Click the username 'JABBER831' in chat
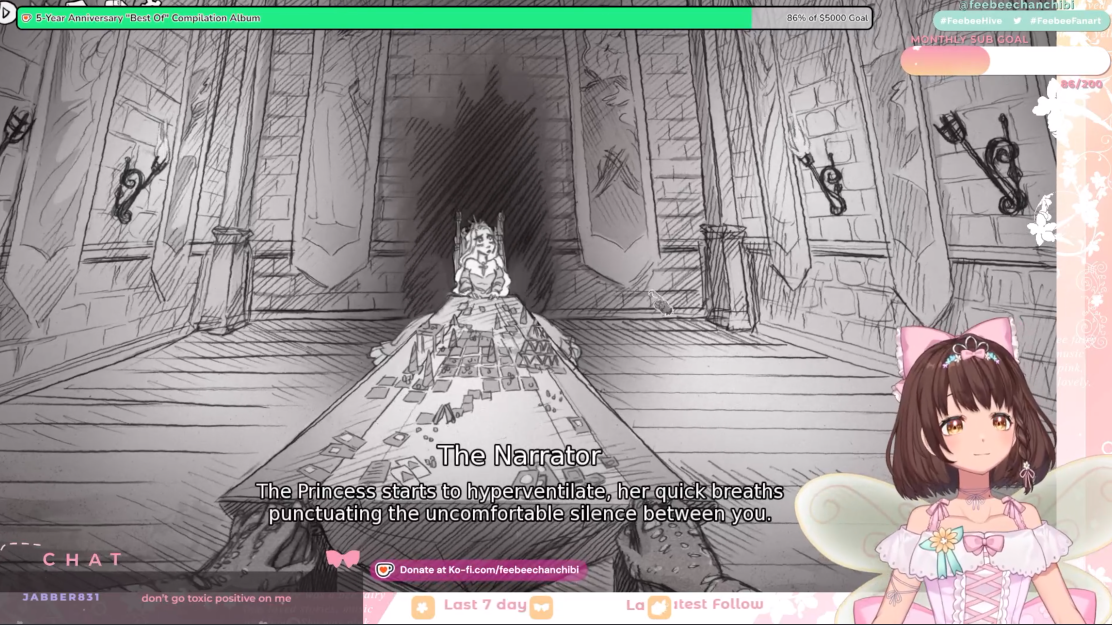This screenshot has width=1112, height=625. 61,597
